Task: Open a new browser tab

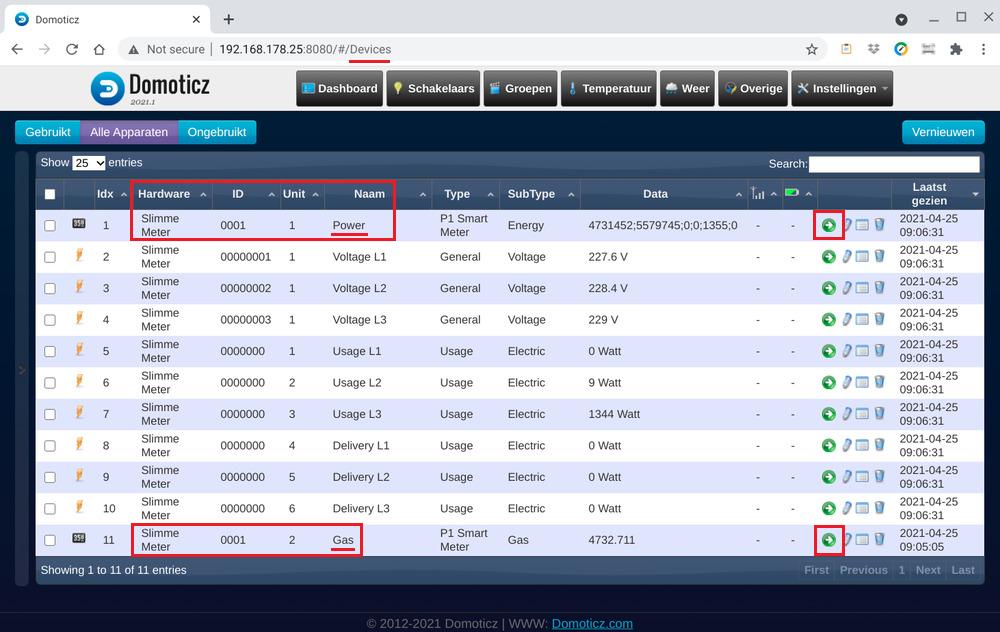Action: click(x=228, y=20)
